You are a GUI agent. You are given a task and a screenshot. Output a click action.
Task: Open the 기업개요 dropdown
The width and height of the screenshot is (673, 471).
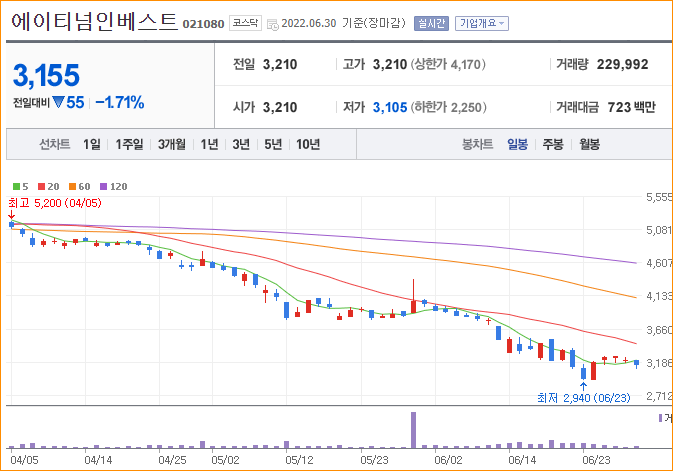coord(482,23)
